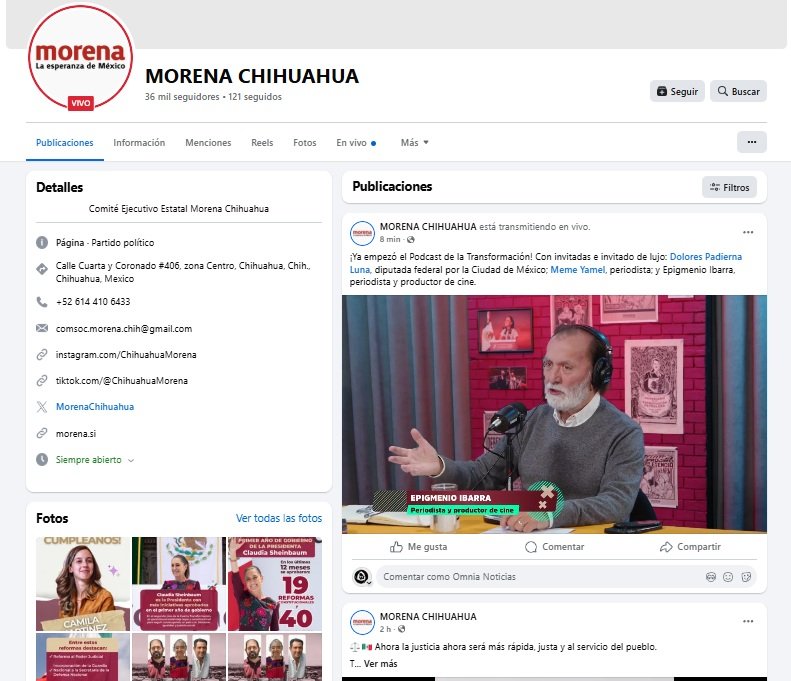The width and height of the screenshot is (791, 681).
Task: Open the Reels tab
Action: [x=262, y=143]
